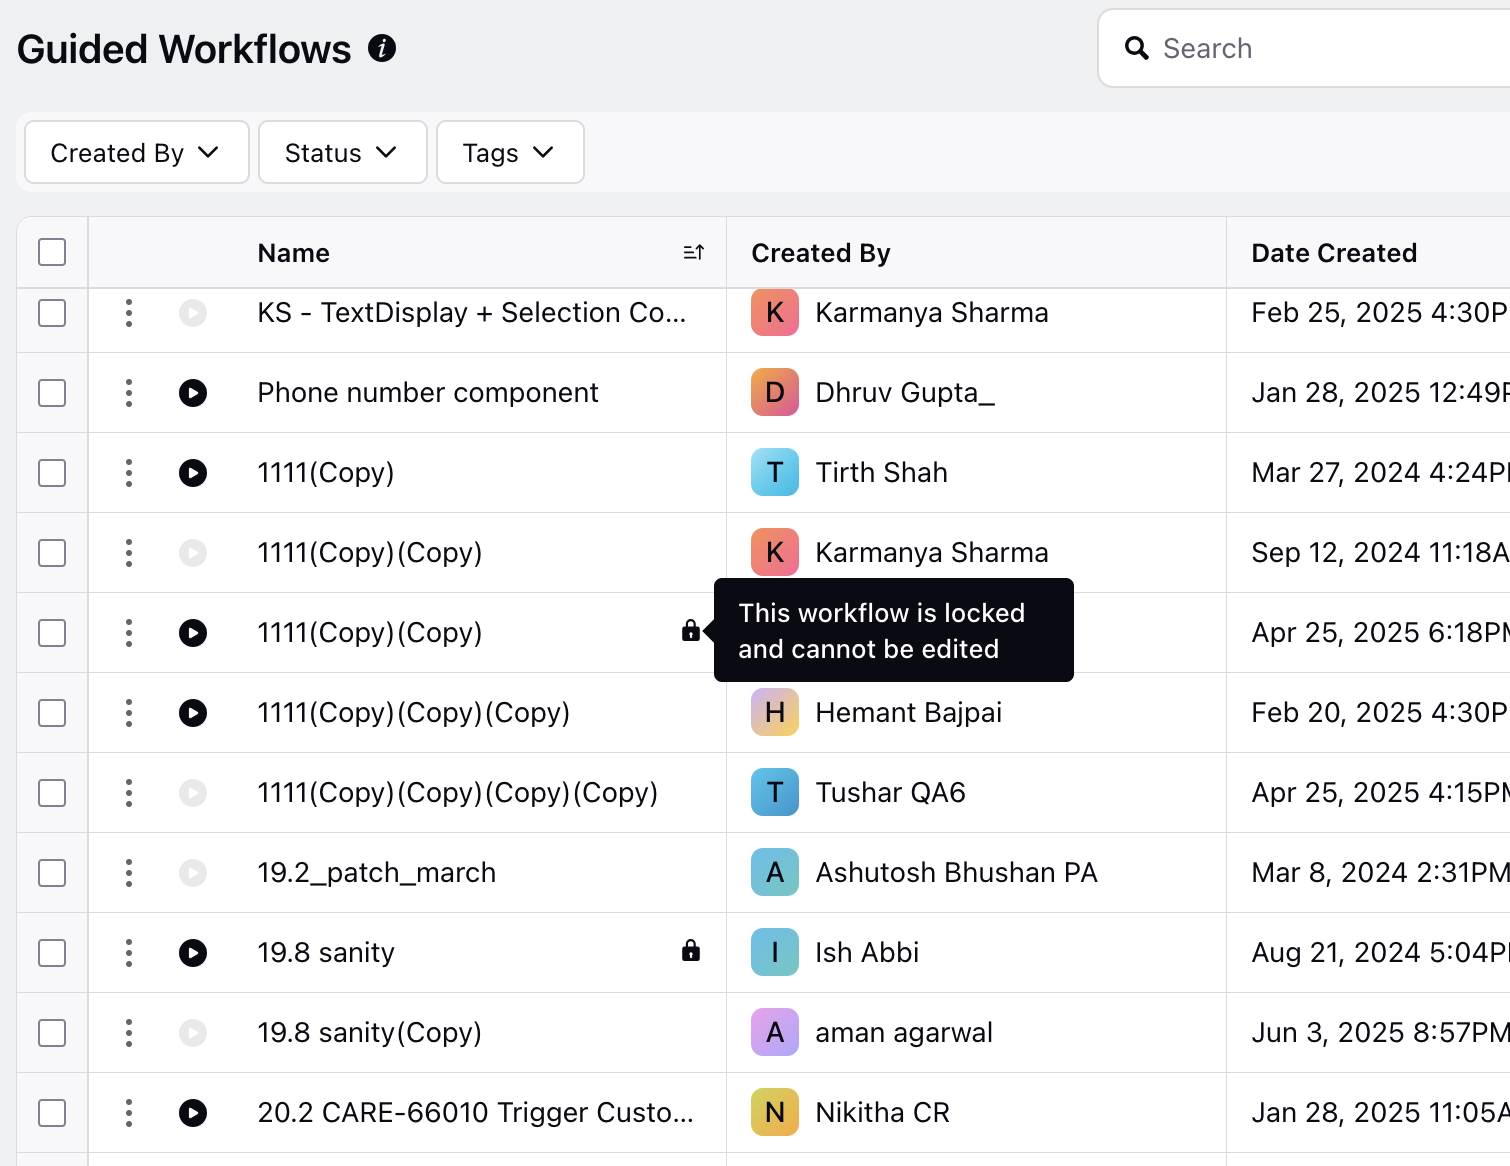
Task: Click greyed play icon for KS - TextDisplay
Action: [x=193, y=313]
